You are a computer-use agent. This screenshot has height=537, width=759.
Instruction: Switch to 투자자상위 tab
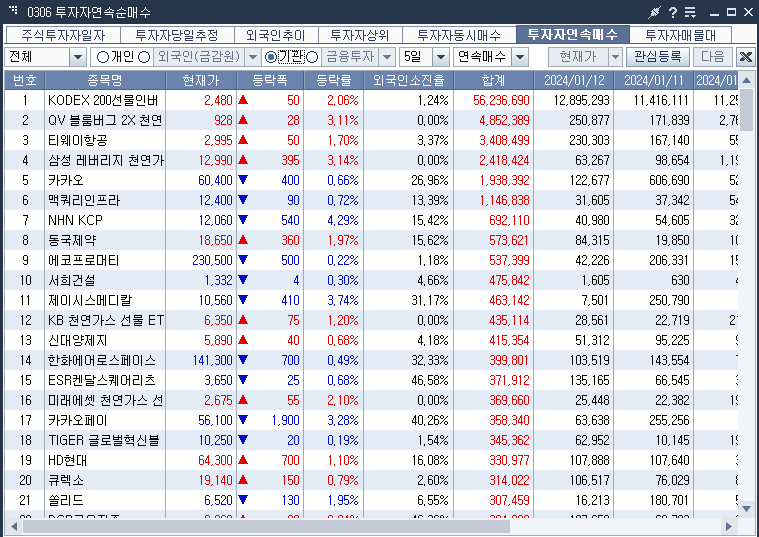click(360, 35)
